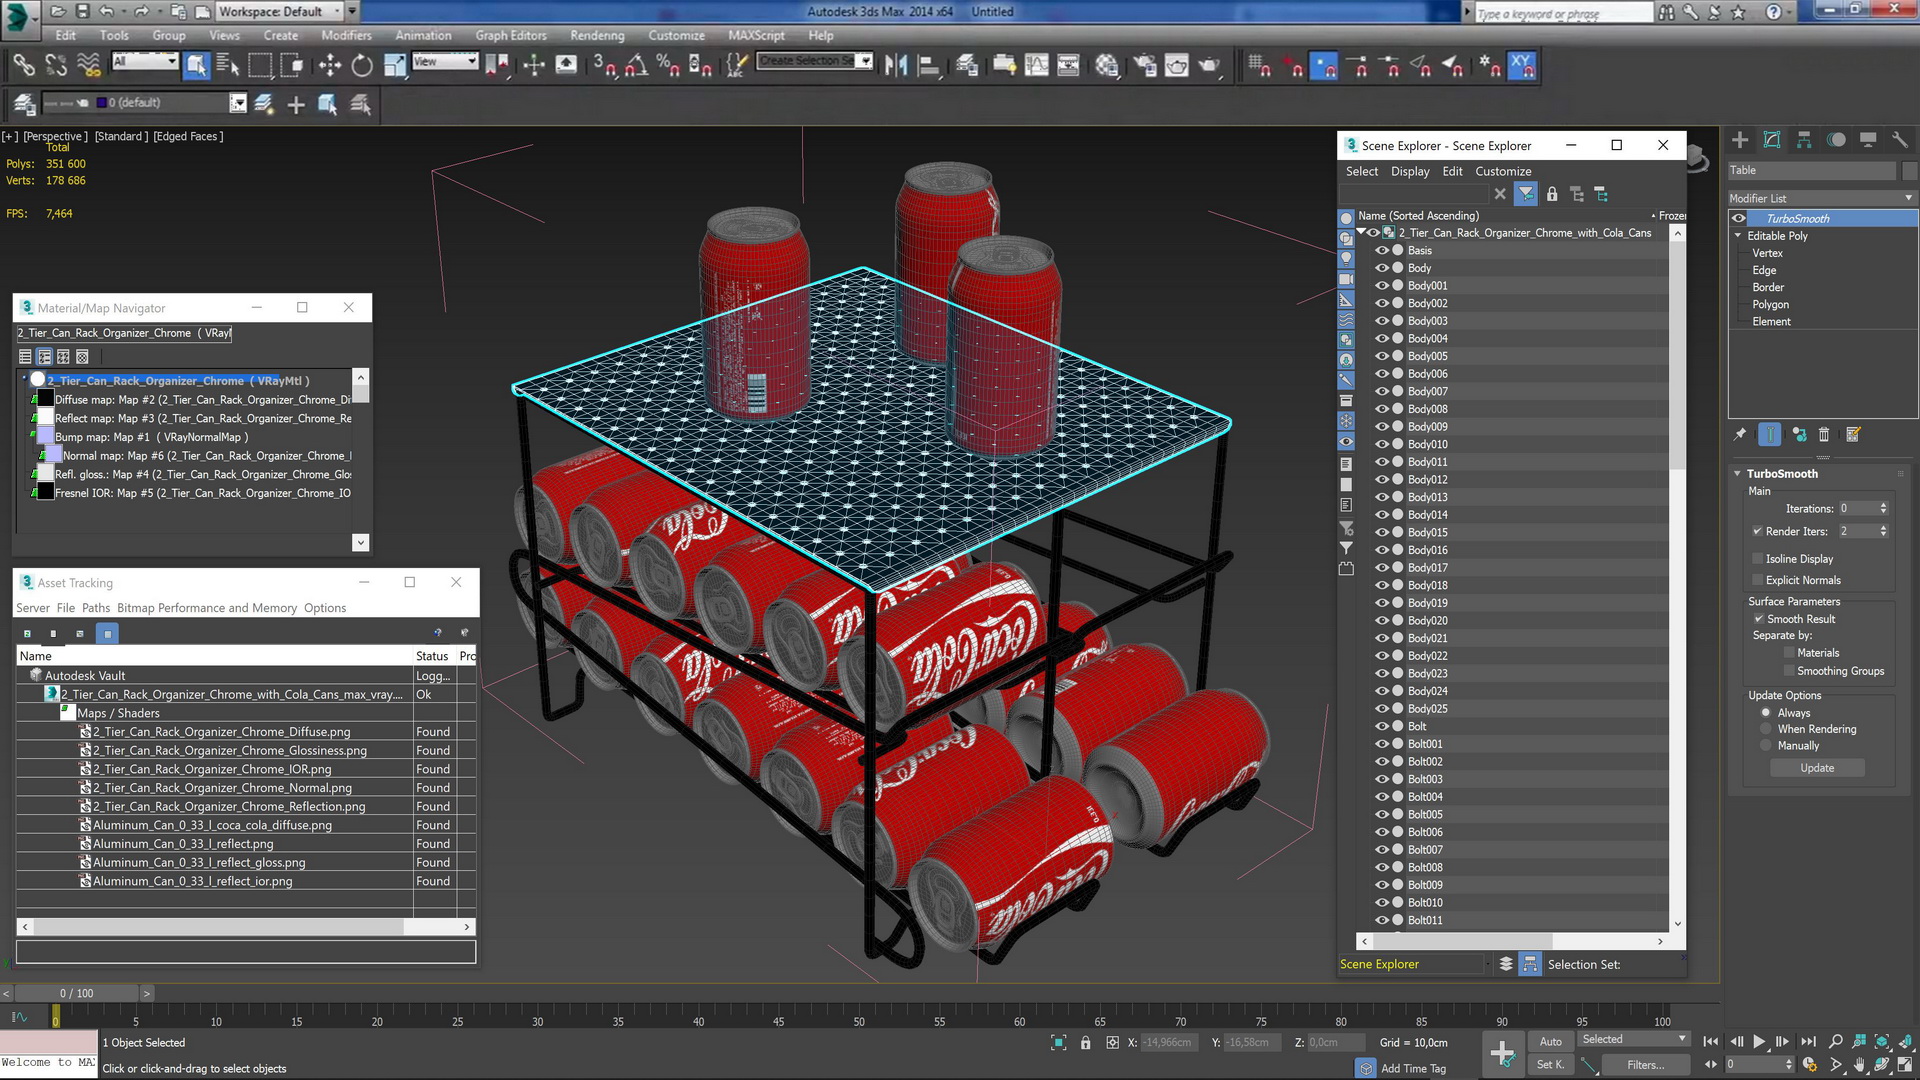Open the Rendering menu
Viewport: 1920px width, 1080px height.
click(597, 35)
